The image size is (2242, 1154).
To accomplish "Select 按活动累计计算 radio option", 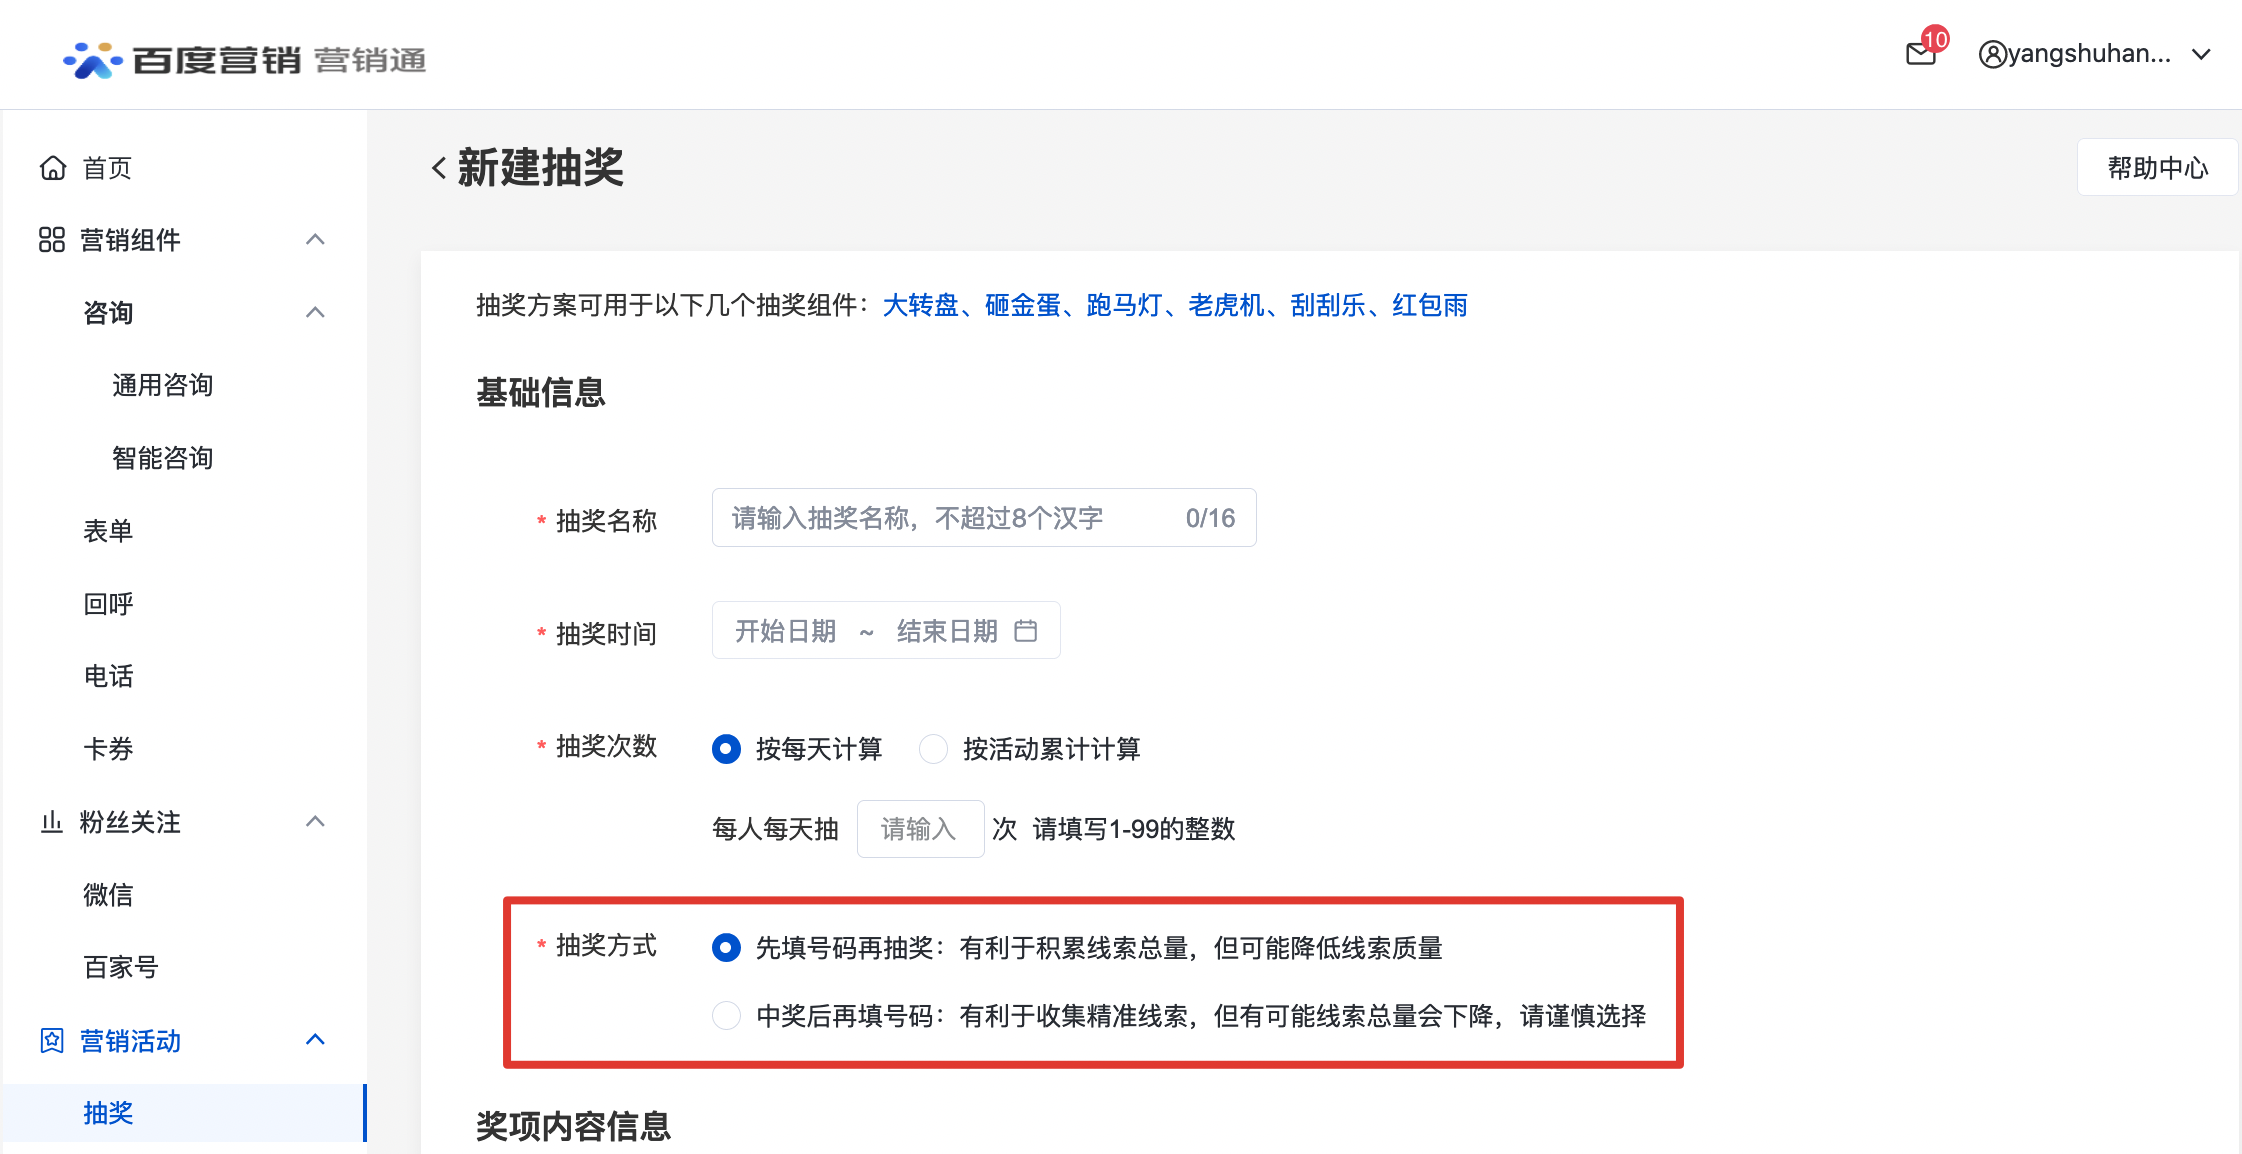I will 933,748.
